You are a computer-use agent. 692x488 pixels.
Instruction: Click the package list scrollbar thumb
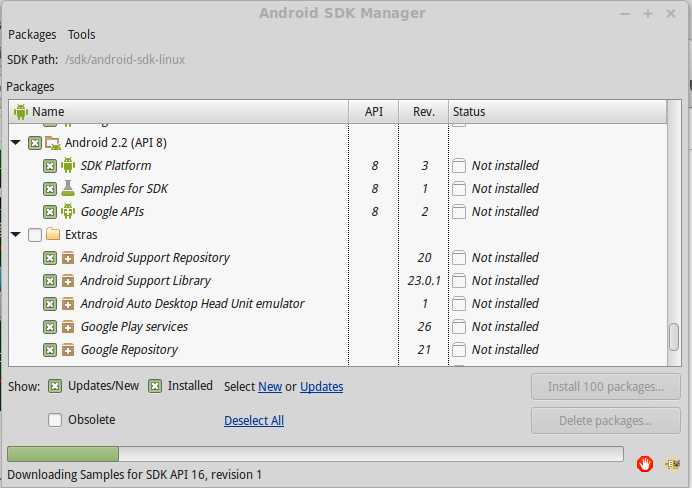674,337
